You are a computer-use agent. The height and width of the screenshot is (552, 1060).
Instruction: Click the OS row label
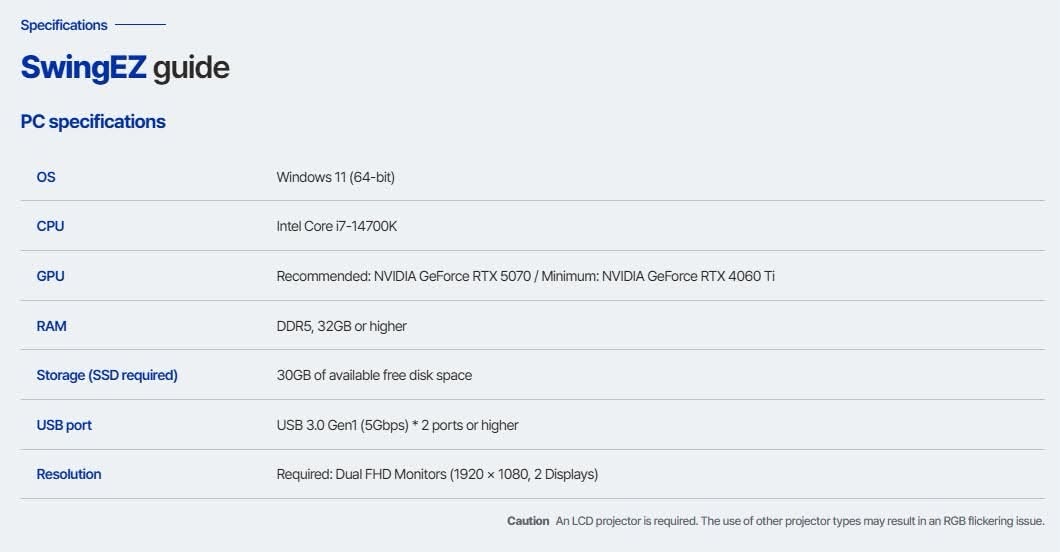click(x=46, y=177)
